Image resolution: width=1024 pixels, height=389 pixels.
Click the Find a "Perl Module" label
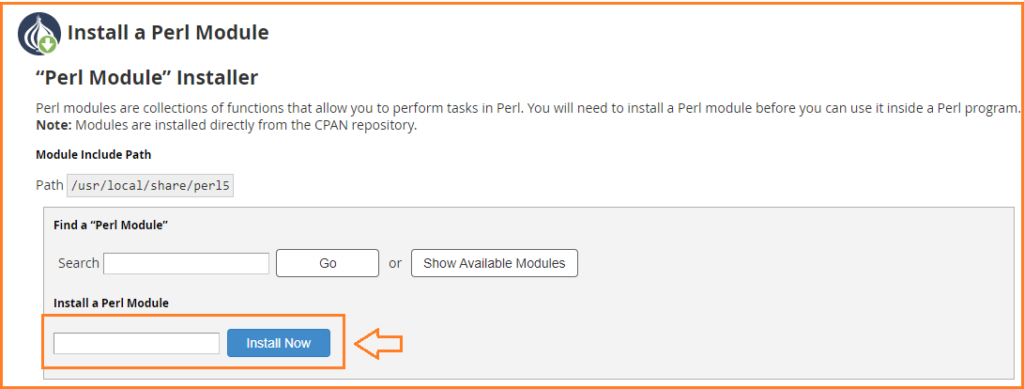[x=111, y=225]
